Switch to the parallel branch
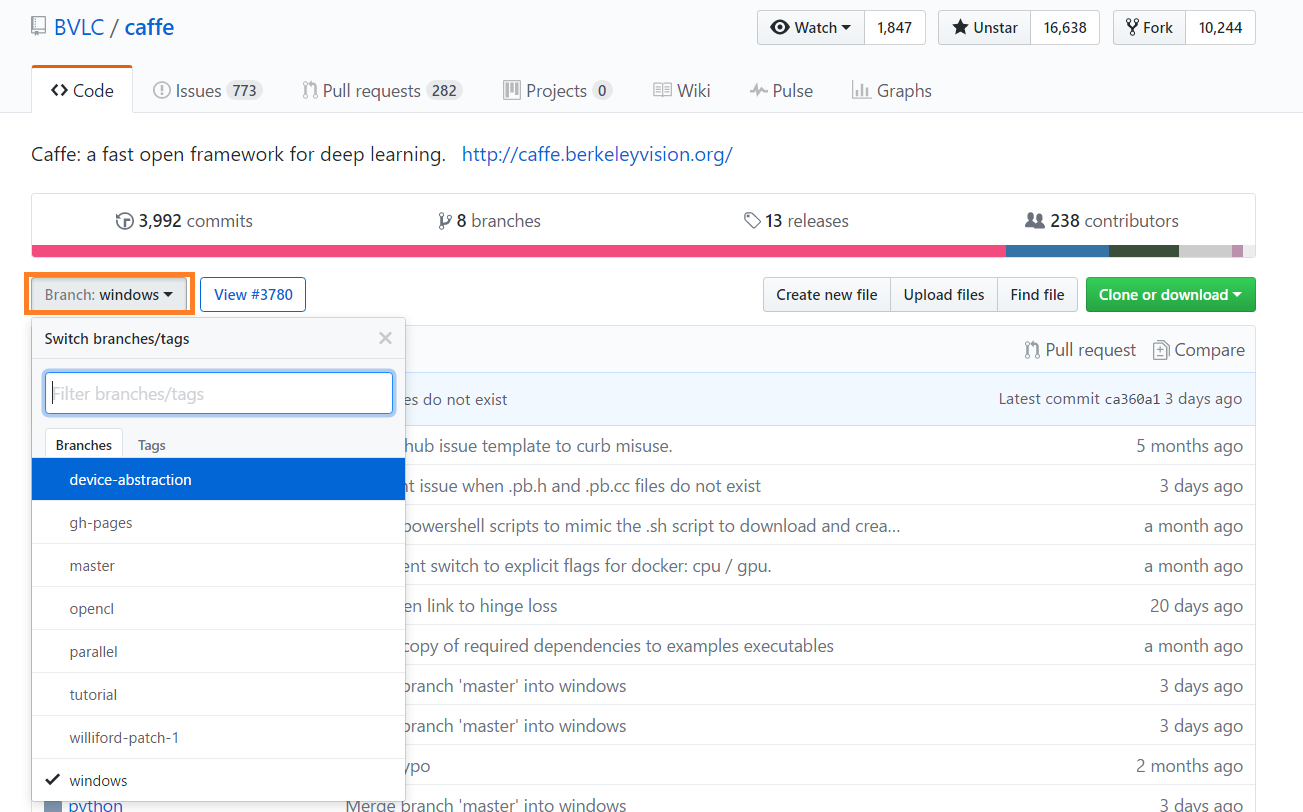Viewport: 1303px width, 812px height. click(218, 652)
